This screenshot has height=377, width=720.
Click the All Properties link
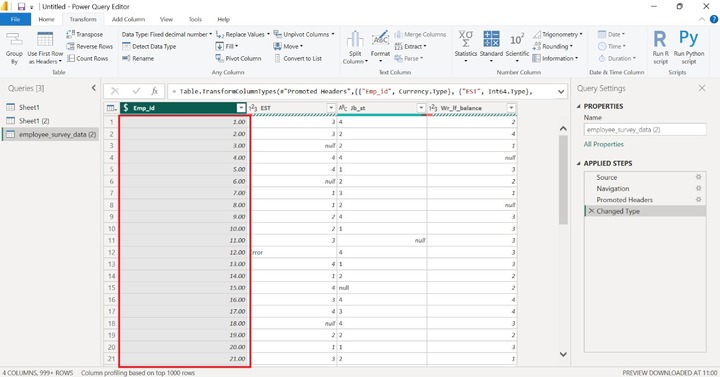point(603,144)
